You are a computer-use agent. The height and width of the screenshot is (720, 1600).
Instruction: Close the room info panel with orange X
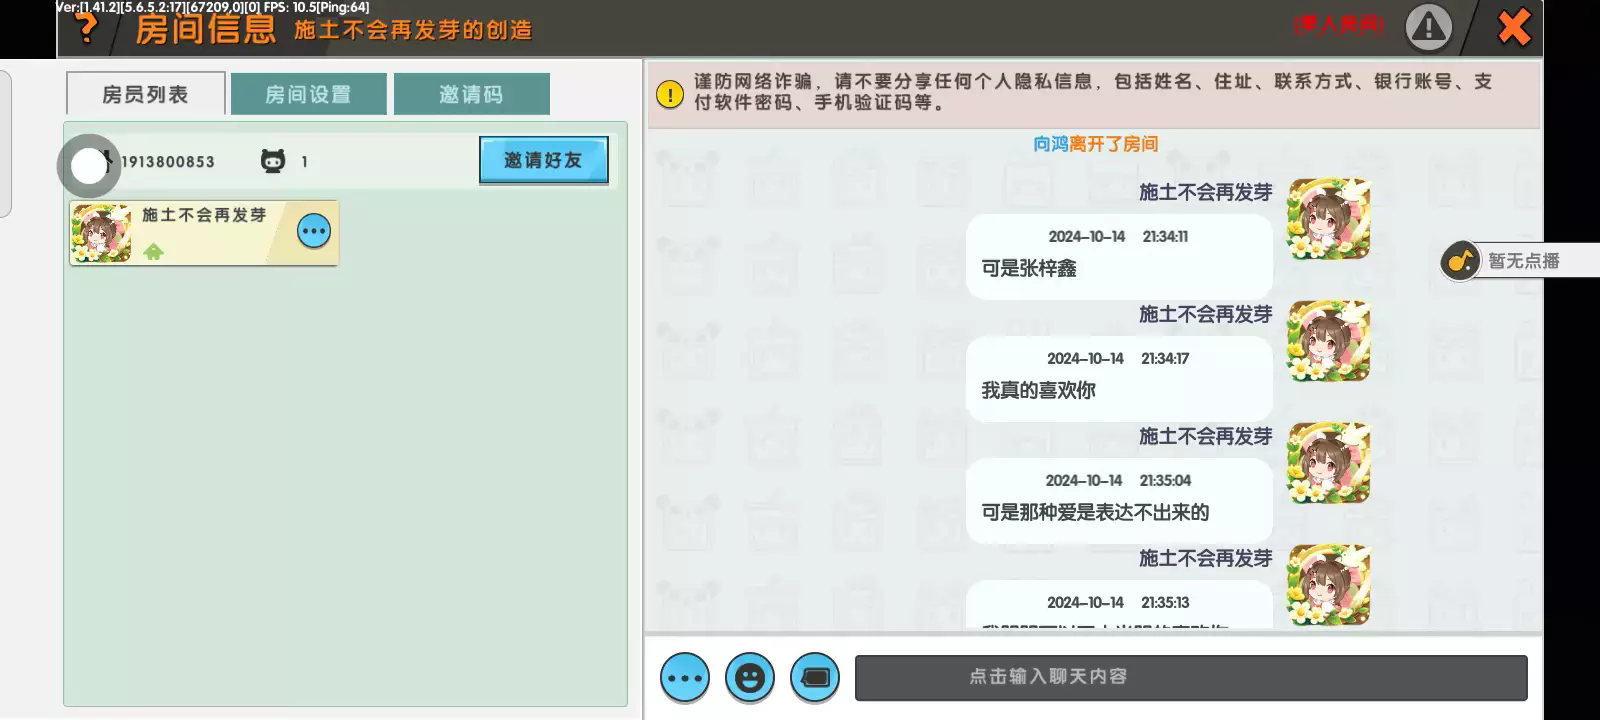click(x=1514, y=28)
